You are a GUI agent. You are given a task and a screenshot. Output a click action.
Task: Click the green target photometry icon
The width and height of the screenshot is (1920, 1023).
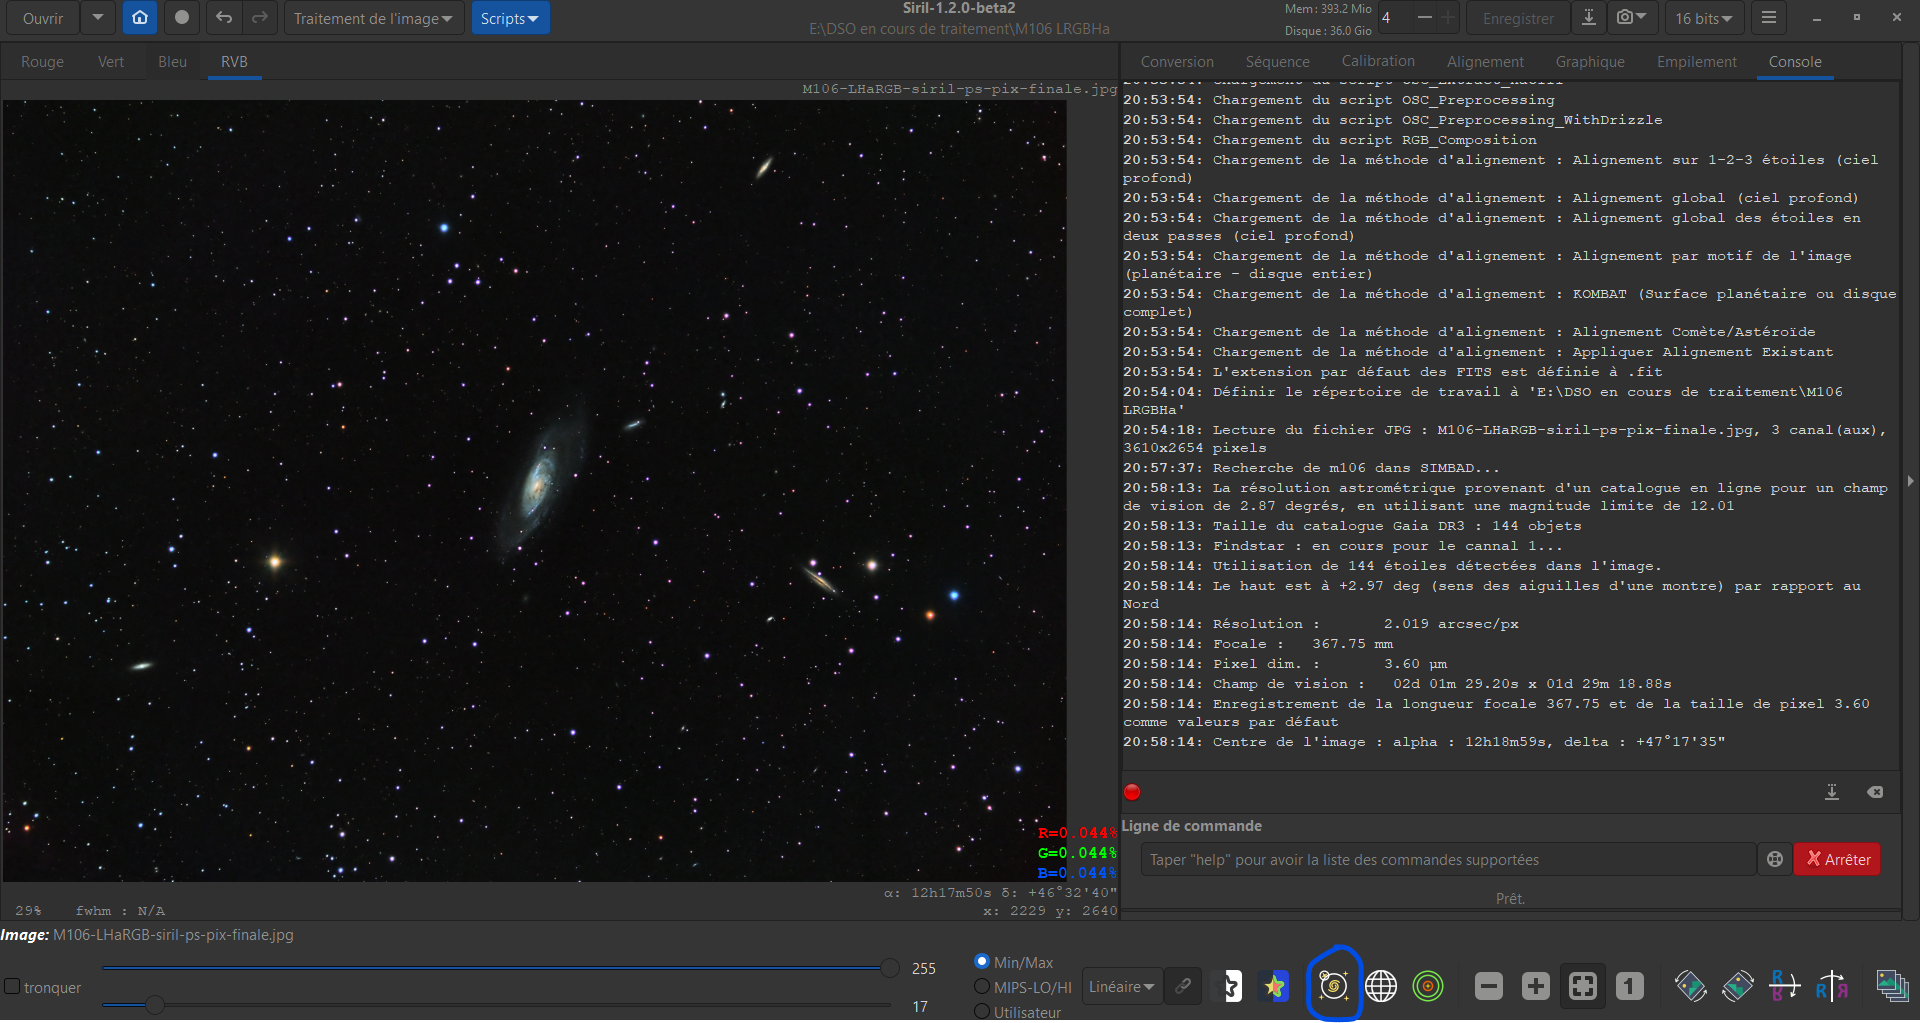click(1428, 987)
